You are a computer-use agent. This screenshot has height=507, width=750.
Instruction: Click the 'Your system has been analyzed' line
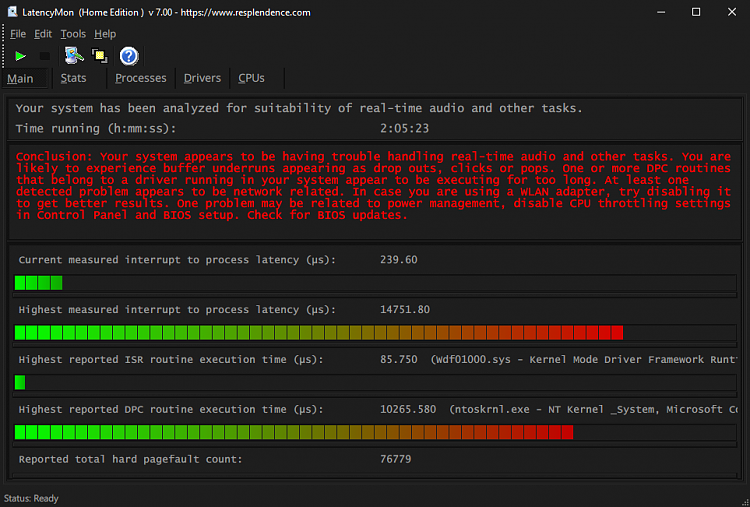click(x=299, y=108)
